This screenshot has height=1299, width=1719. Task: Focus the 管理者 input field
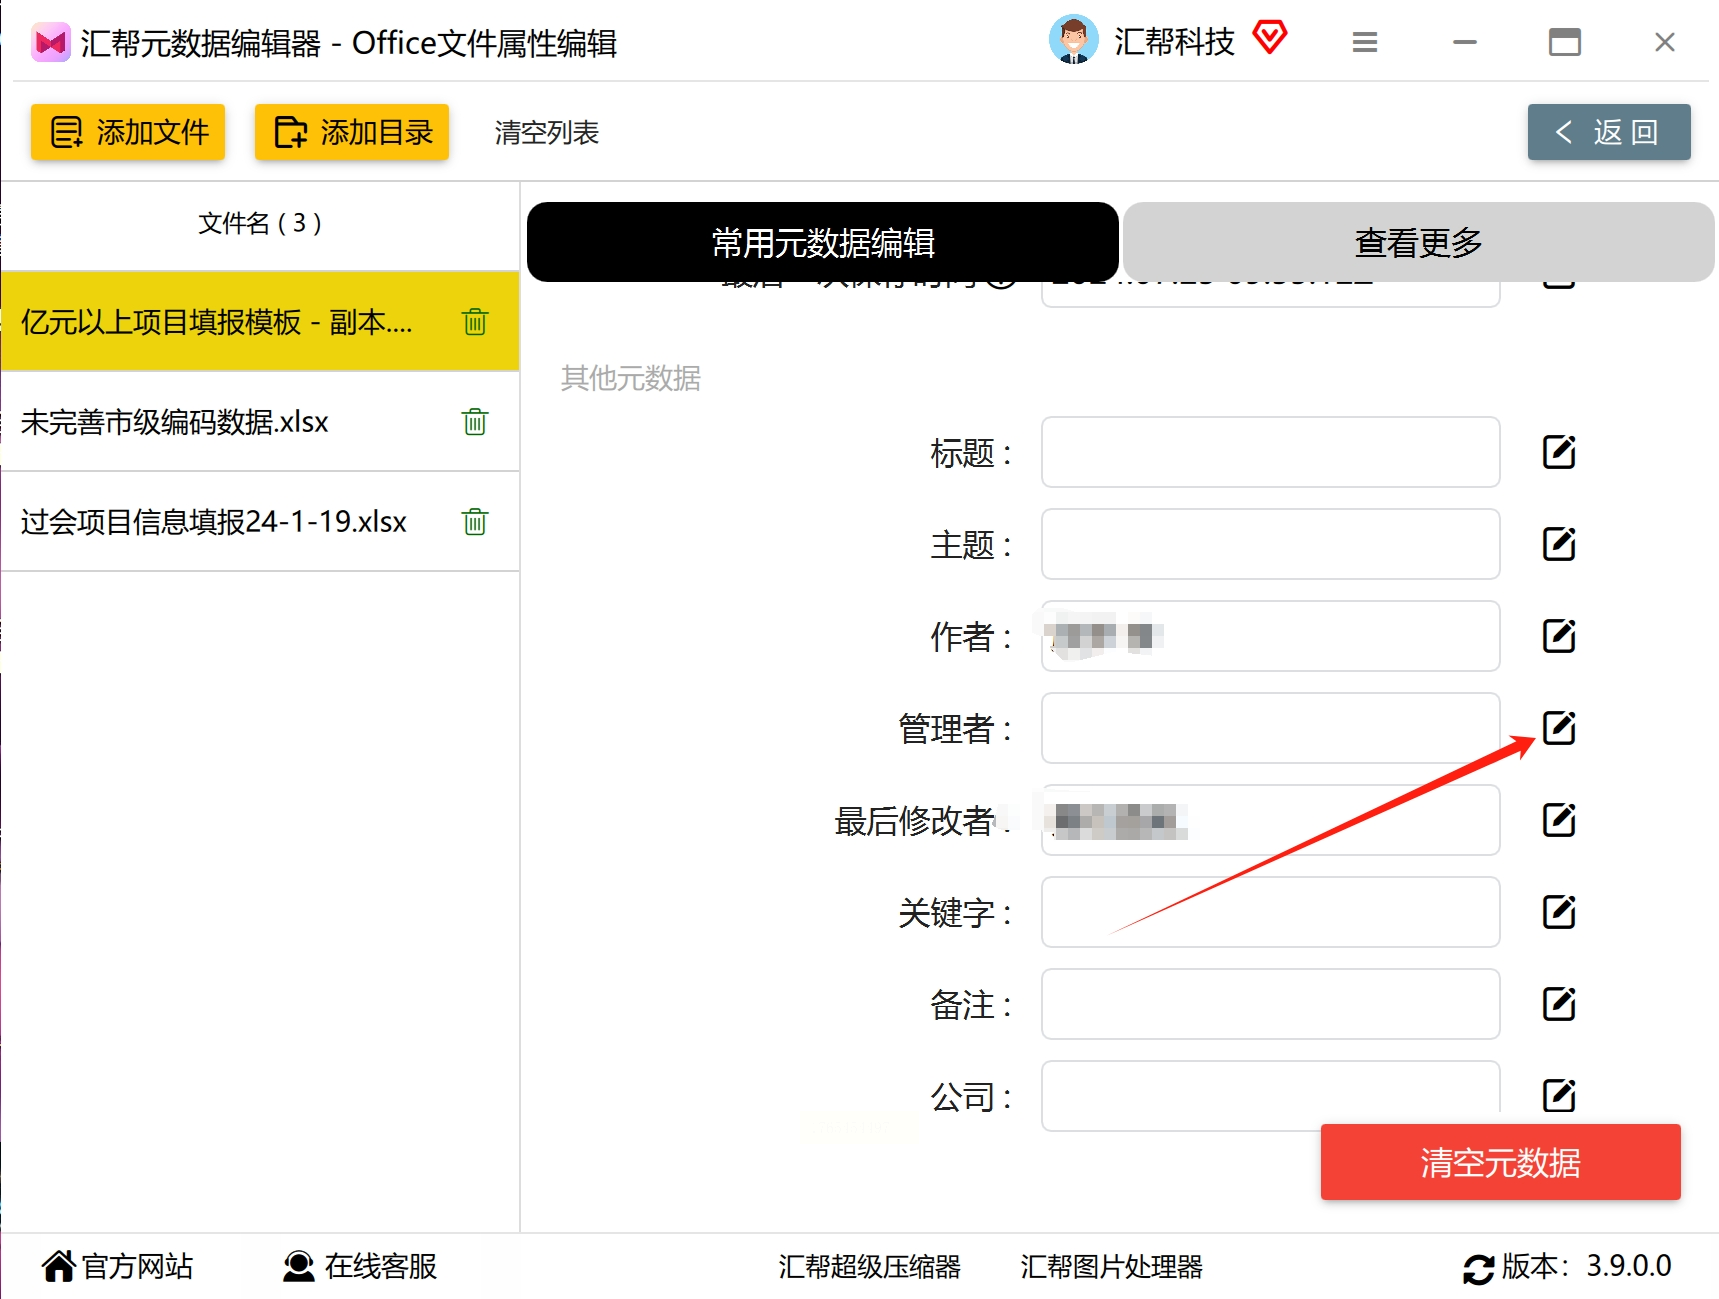[x=1270, y=728]
